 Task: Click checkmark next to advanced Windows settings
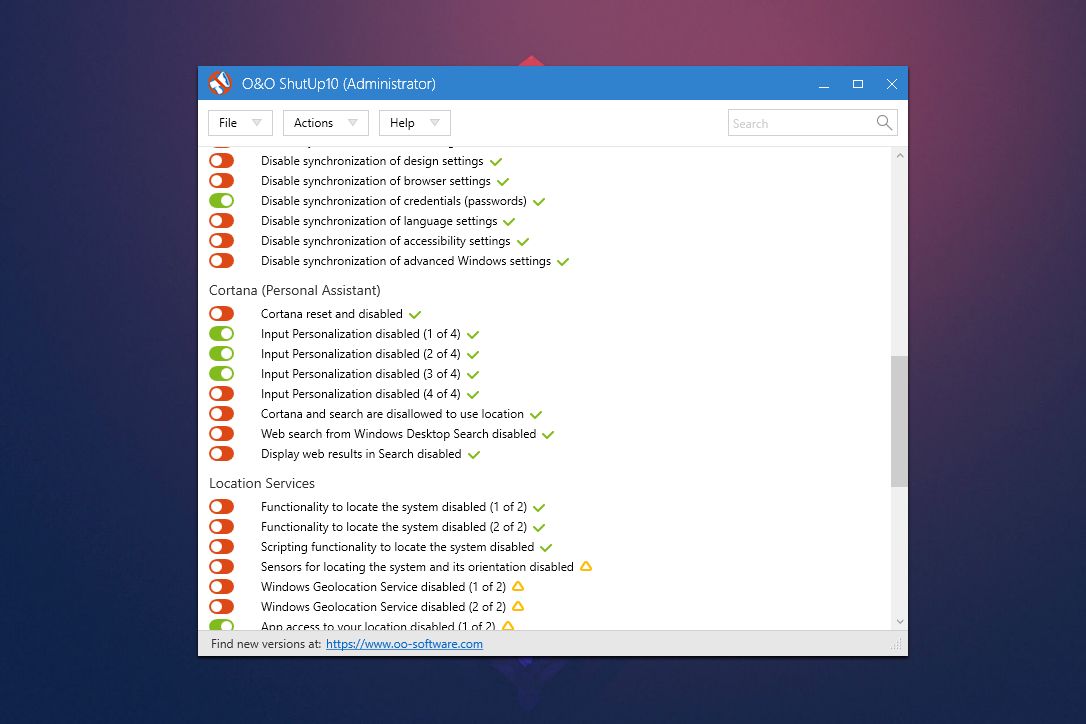pos(563,262)
